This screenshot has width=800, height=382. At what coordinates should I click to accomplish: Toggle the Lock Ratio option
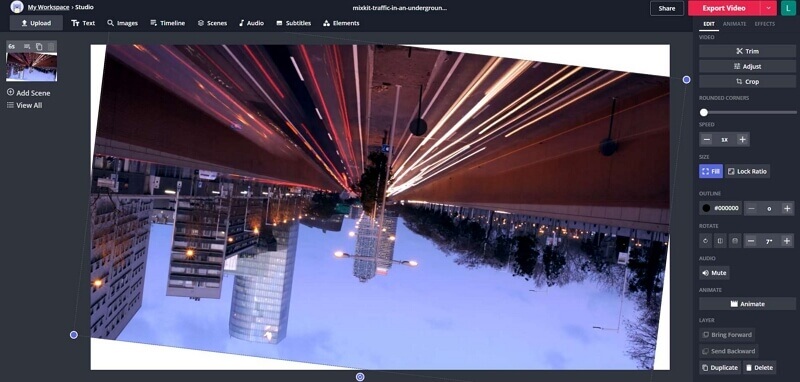point(747,171)
